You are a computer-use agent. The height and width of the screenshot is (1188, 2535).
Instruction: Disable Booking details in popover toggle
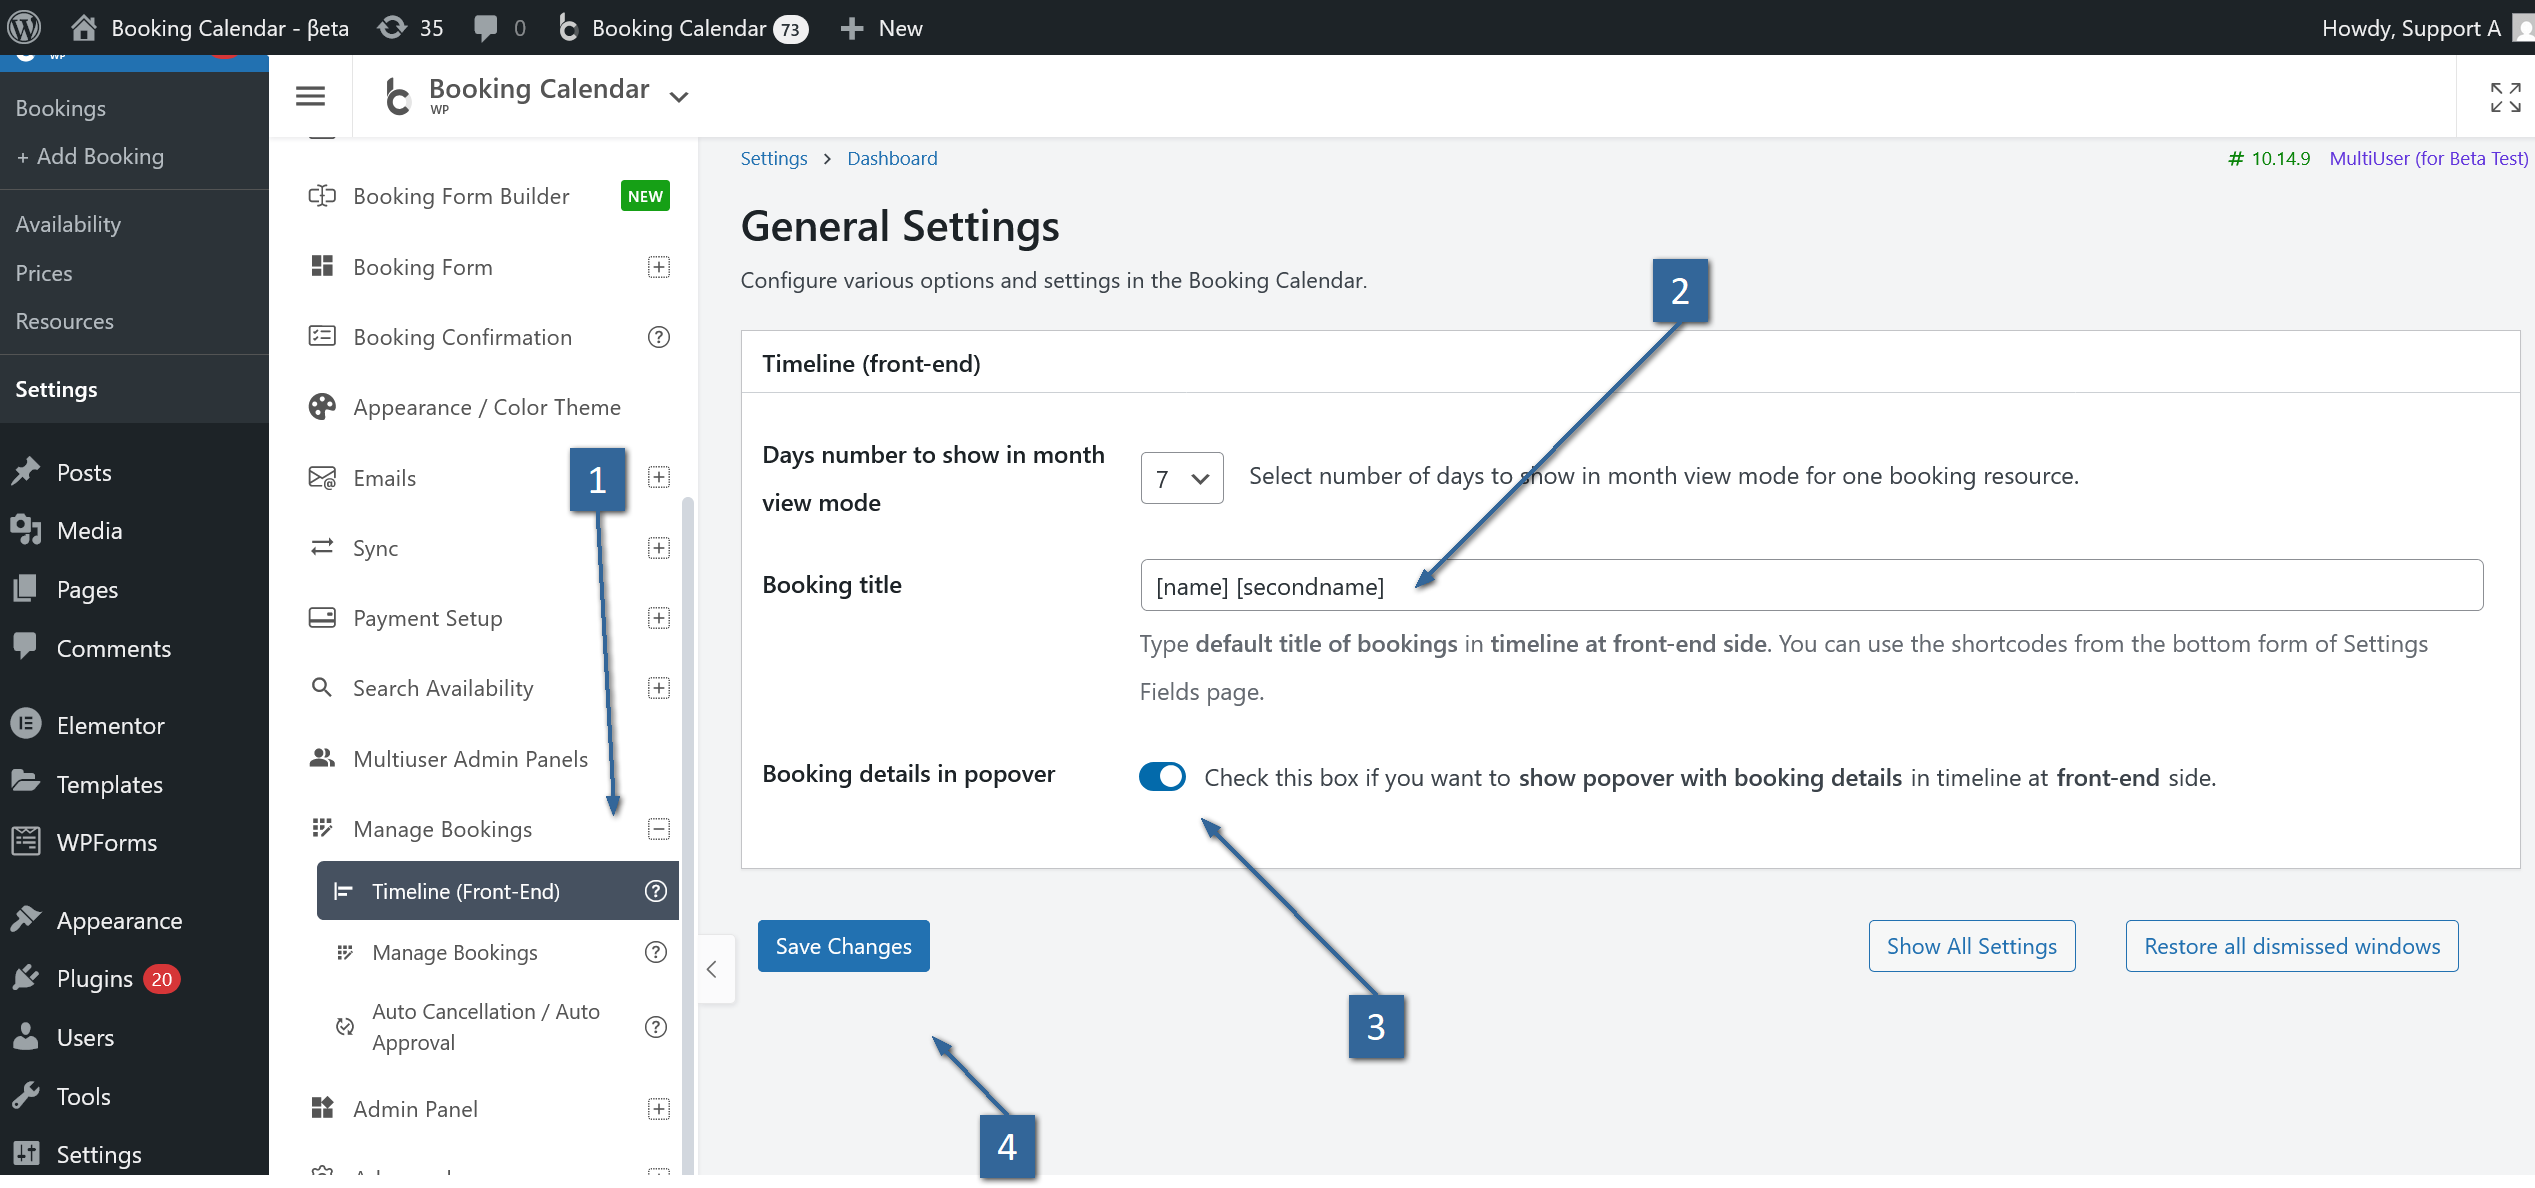[x=1162, y=777]
